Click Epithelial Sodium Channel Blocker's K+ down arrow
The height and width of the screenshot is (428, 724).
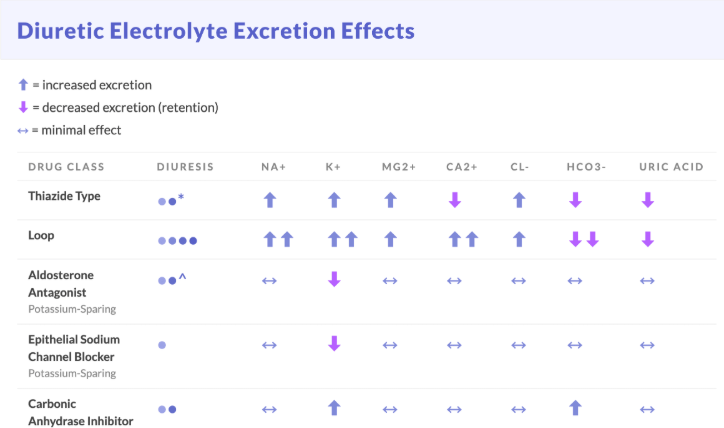tap(334, 344)
